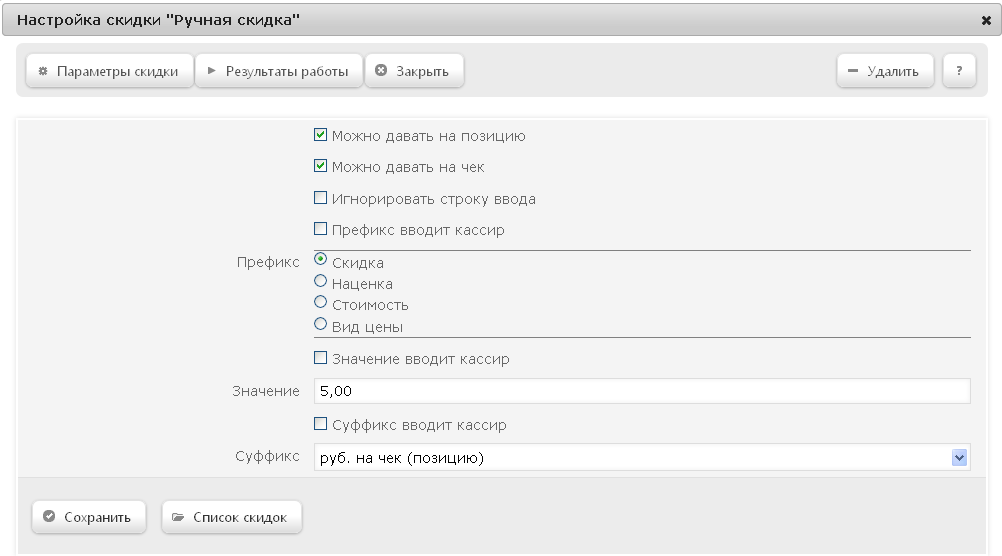The width and height of the screenshot is (1002, 556).
Task: Tick Значение вводит кассир checkbox
Action: point(320,358)
